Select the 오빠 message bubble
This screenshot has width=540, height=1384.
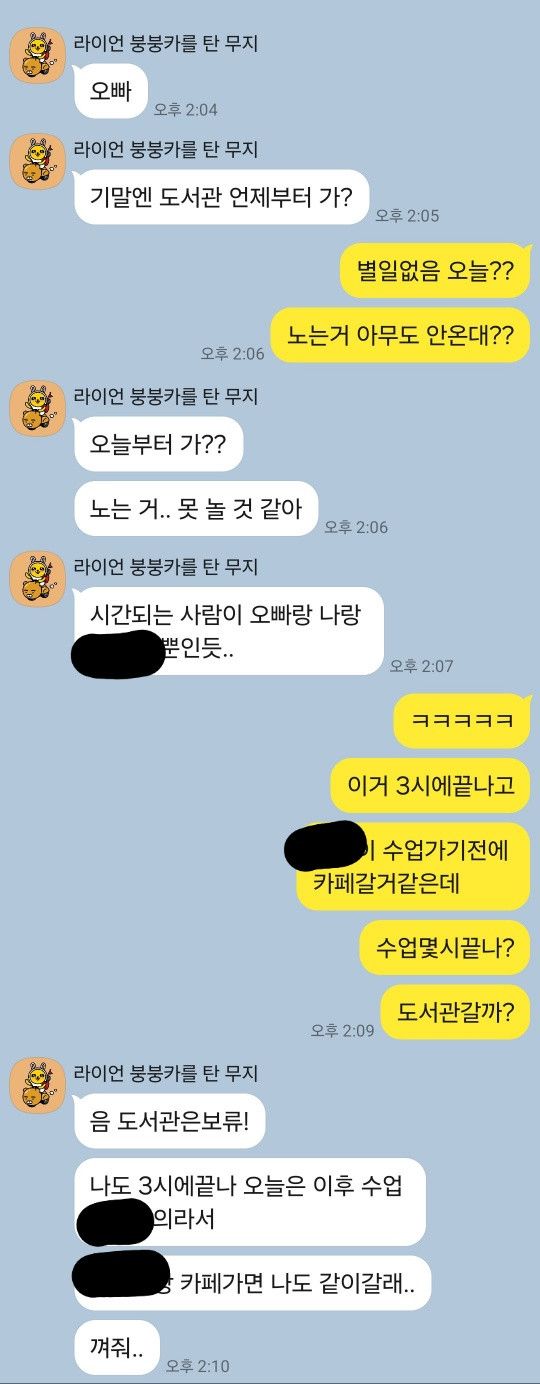(x=111, y=91)
